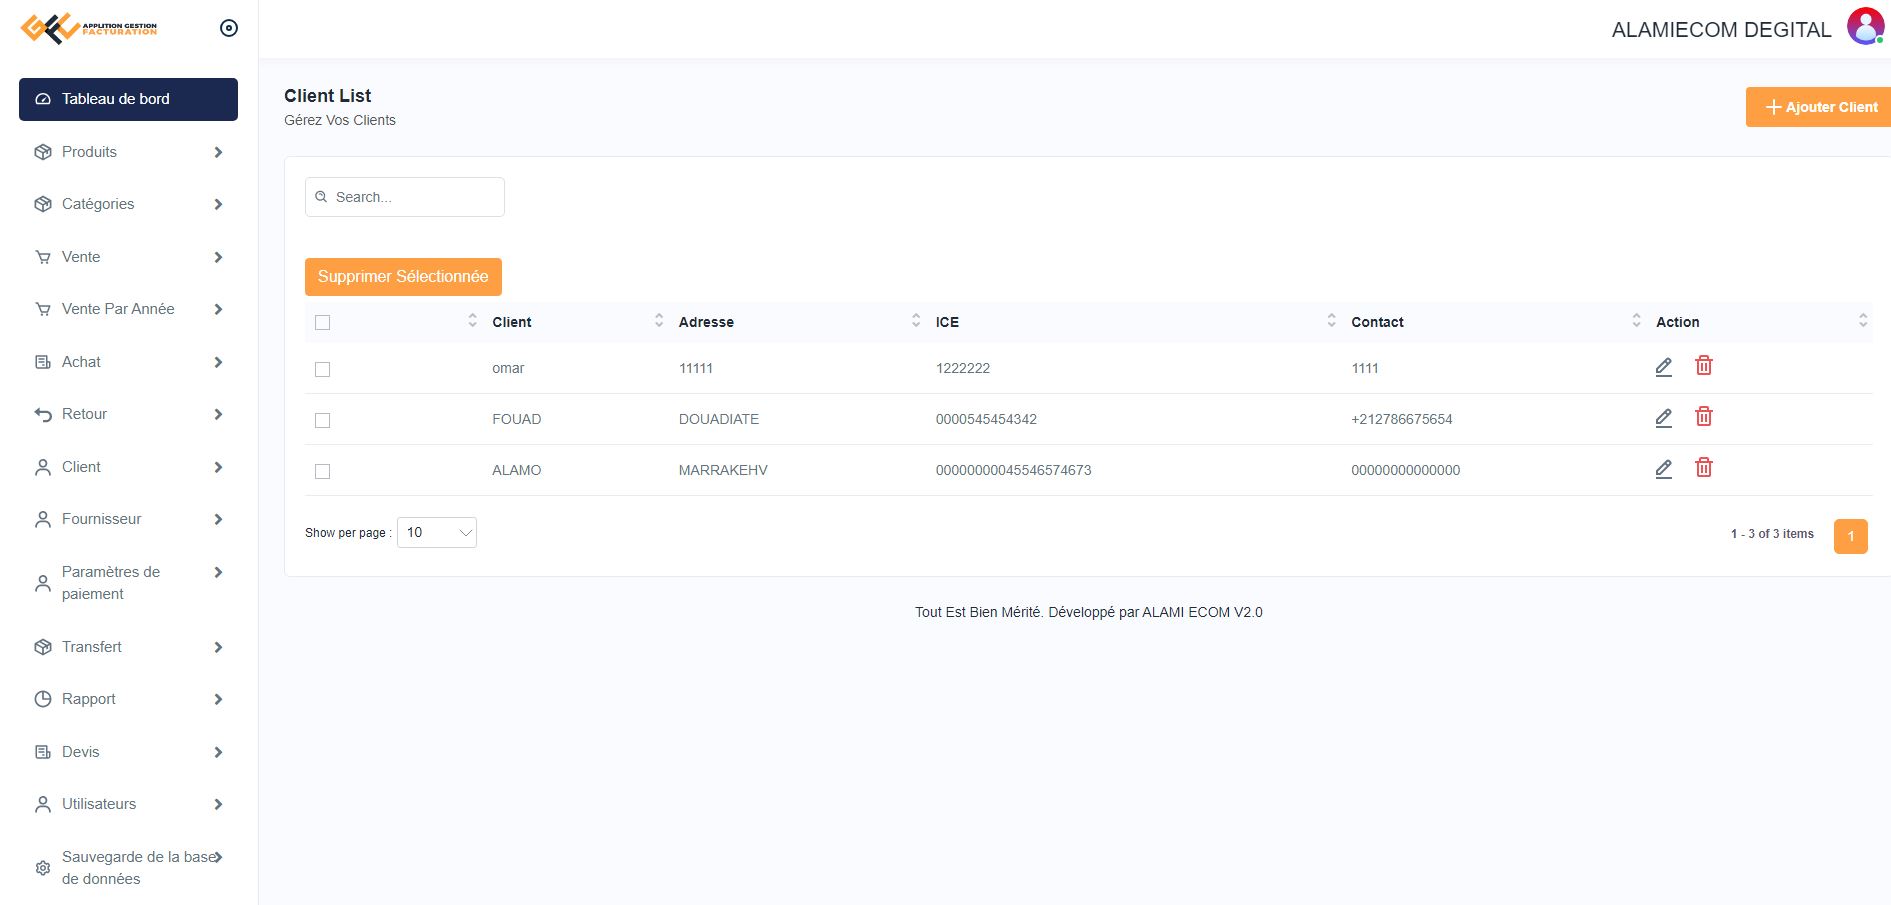Edit the ALAMO client row
The height and width of the screenshot is (905, 1891).
pyautogui.click(x=1663, y=469)
